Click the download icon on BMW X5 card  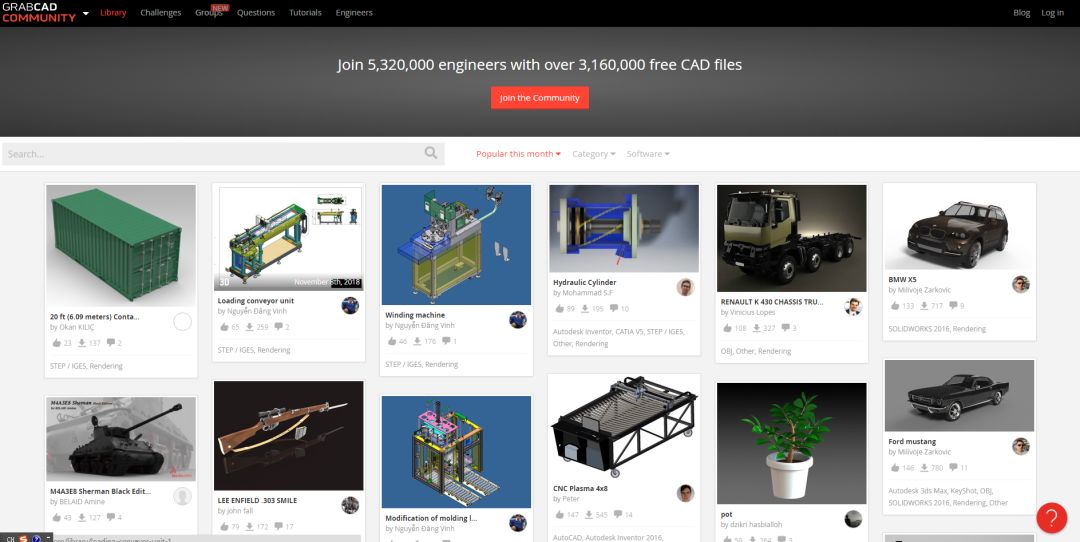click(x=924, y=306)
